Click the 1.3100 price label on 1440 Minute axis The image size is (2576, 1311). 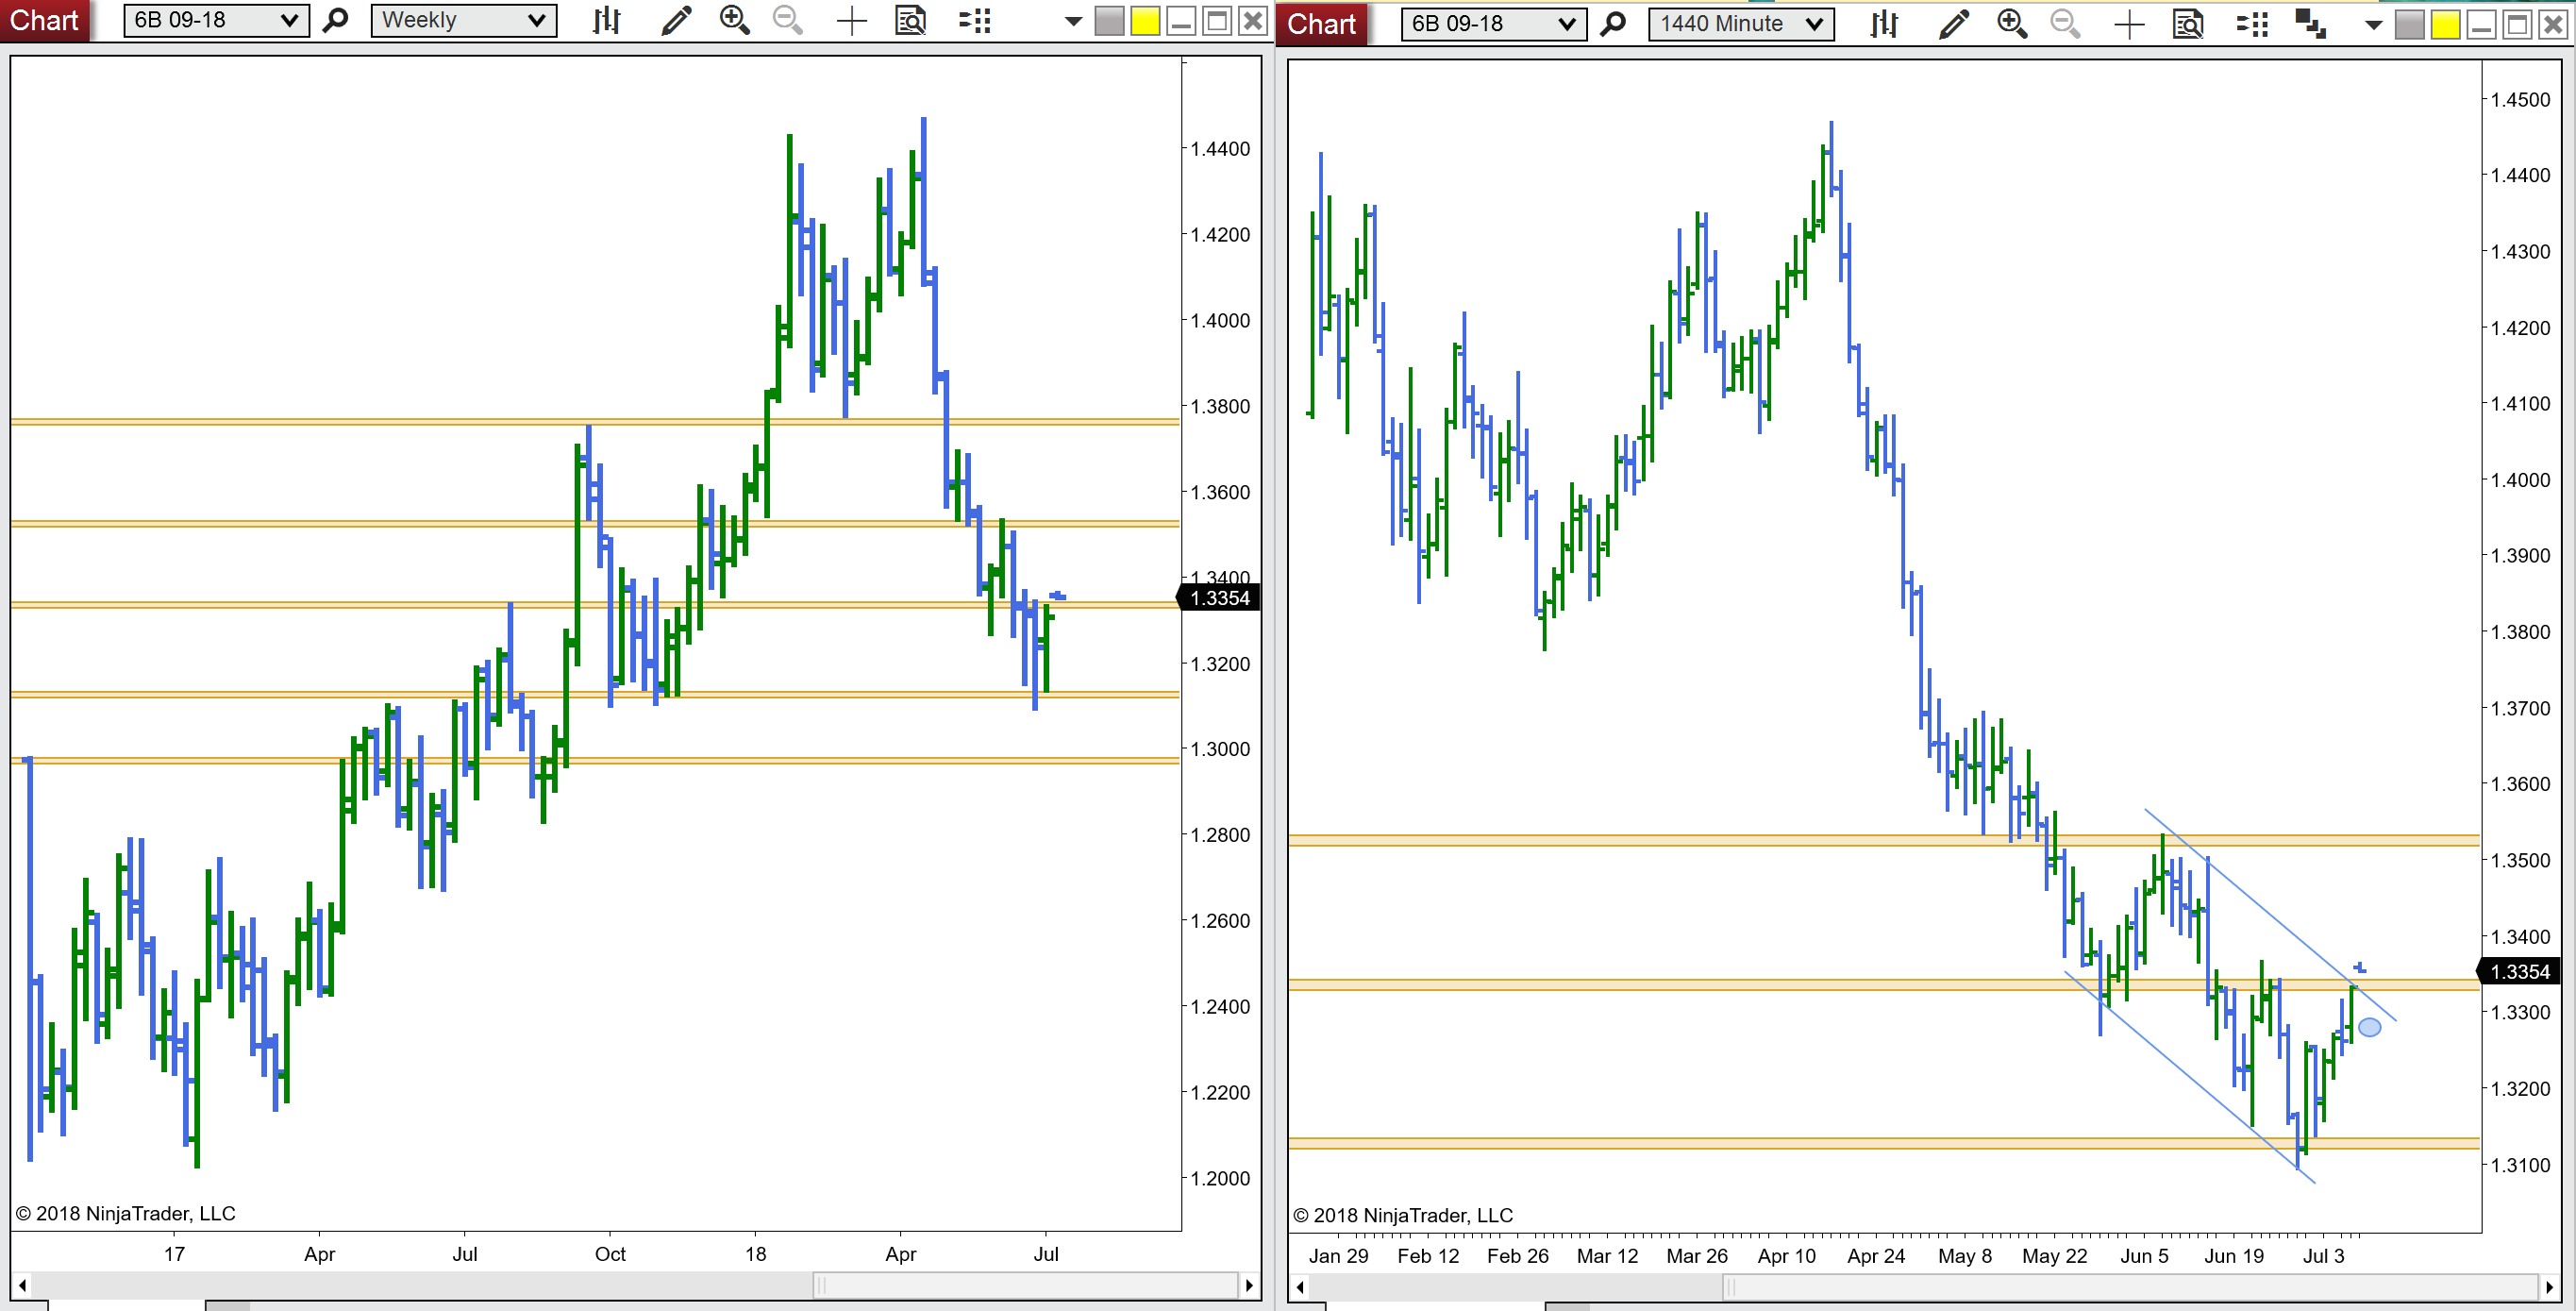[2520, 1165]
